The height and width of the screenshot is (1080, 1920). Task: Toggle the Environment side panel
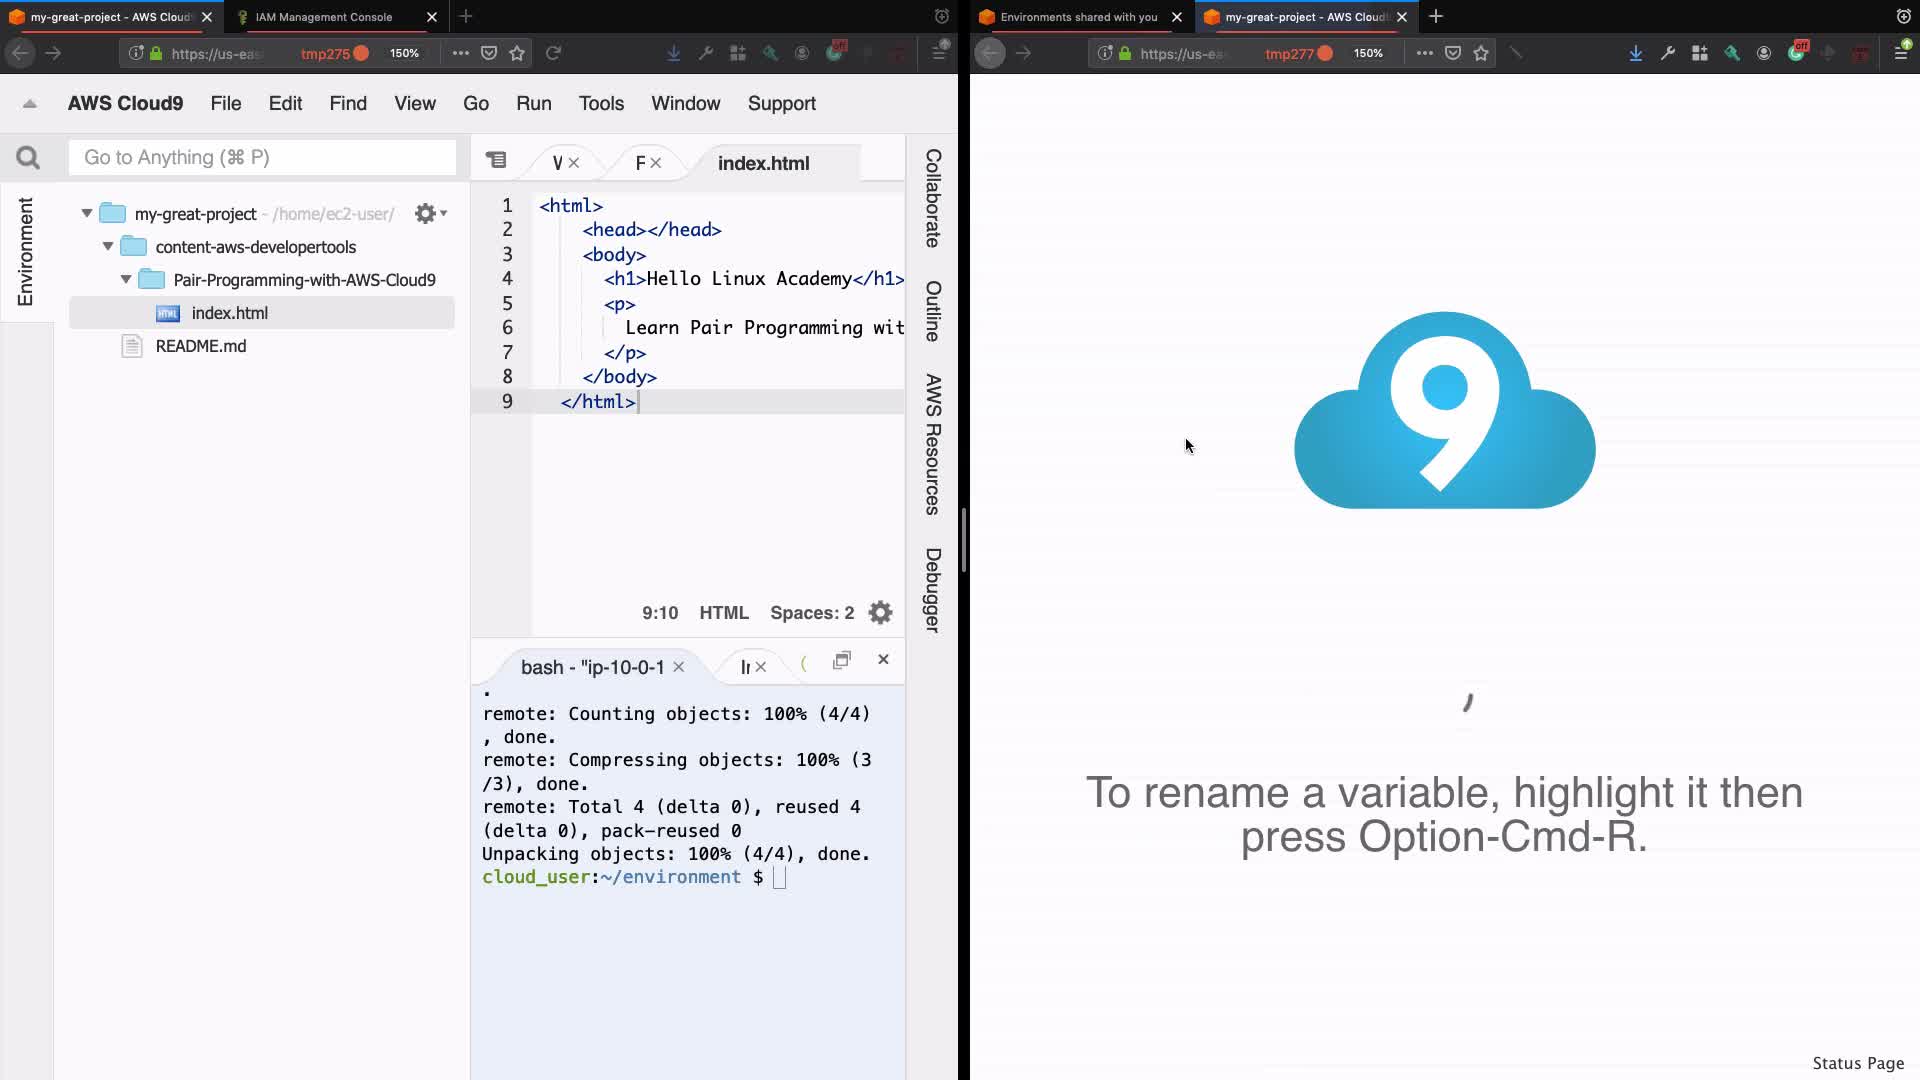25,251
